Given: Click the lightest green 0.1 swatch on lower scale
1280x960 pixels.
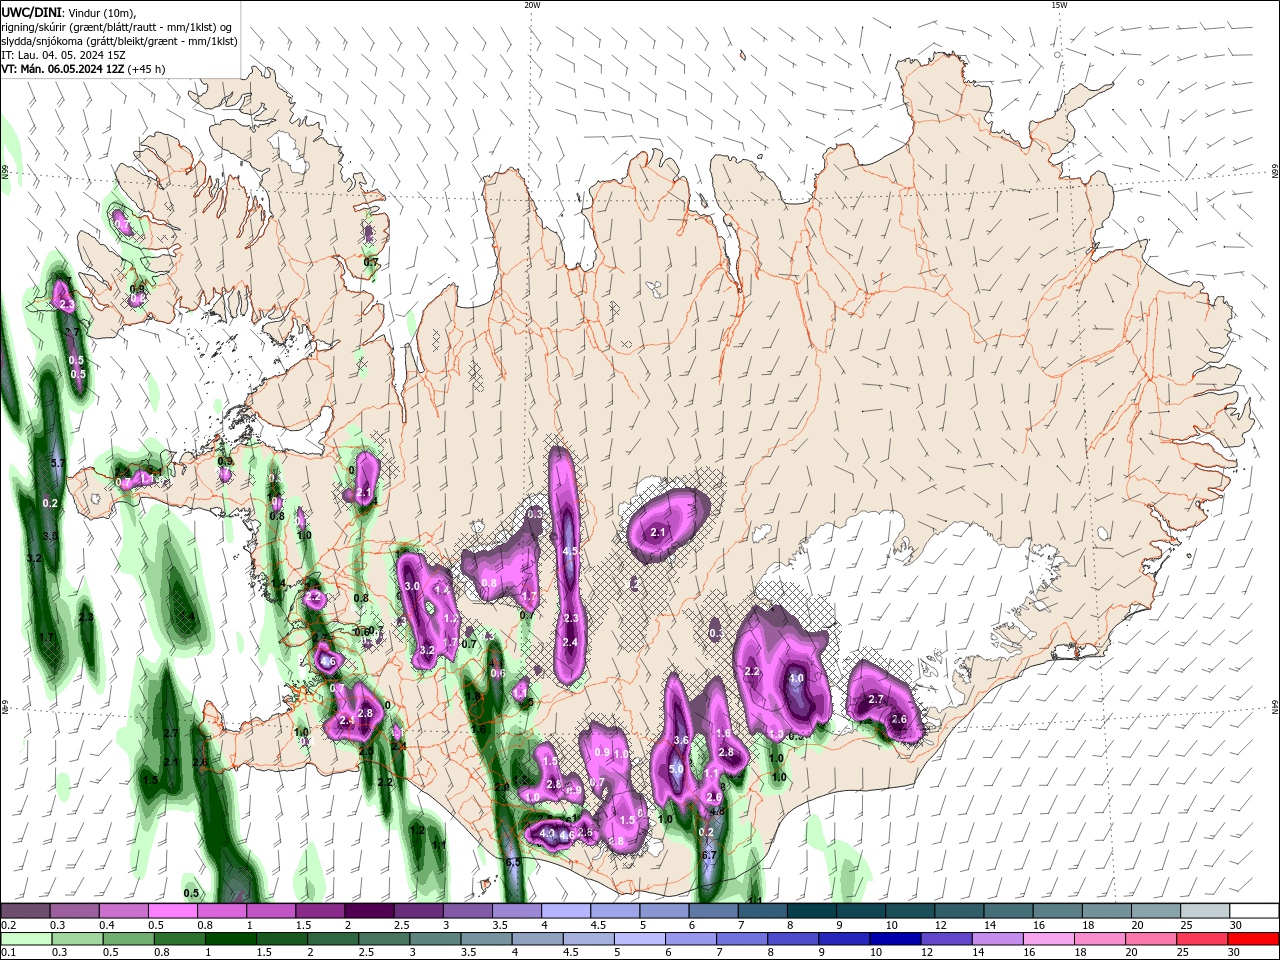Looking at the screenshot, I should point(26,939).
